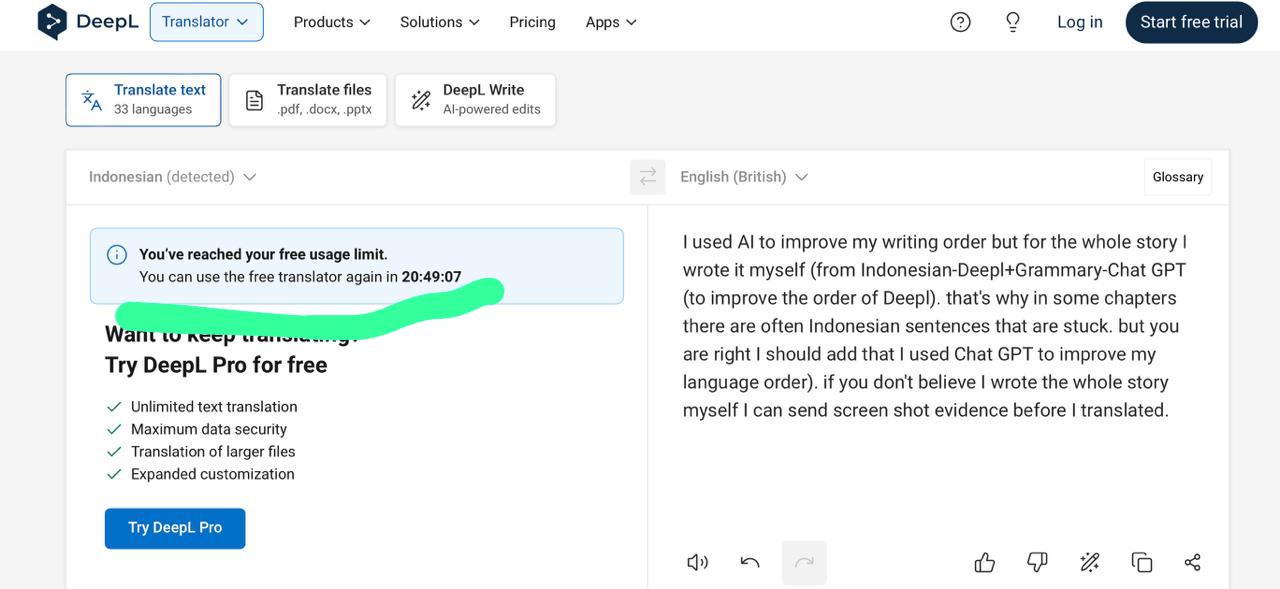1280x589 pixels.
Task: Open the English (British) target language selector
Action: point(744,177)
